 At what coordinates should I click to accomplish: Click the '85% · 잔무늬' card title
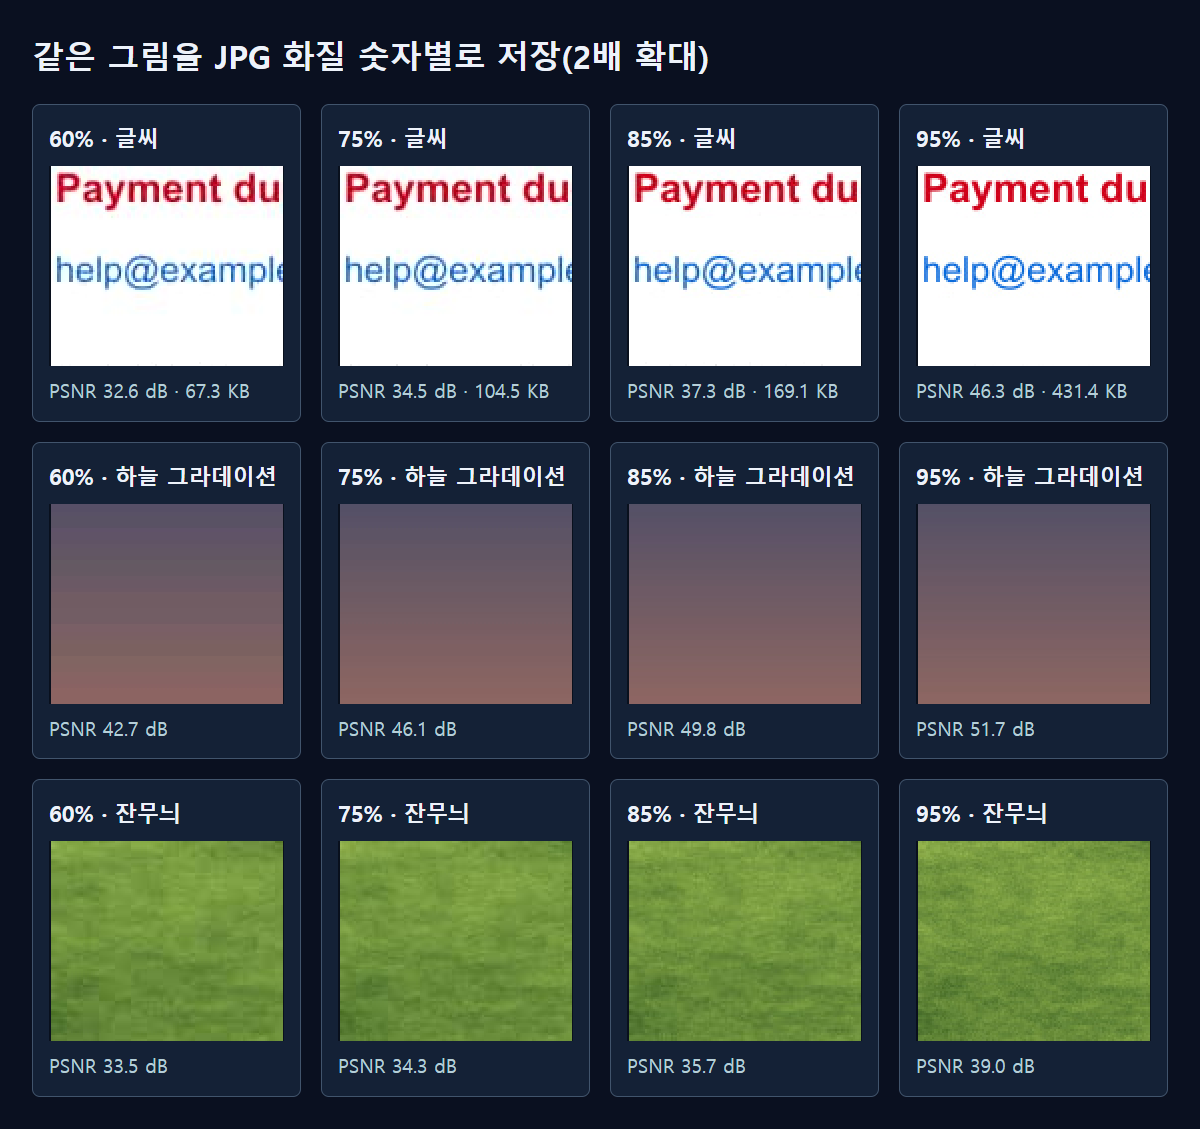693,814
